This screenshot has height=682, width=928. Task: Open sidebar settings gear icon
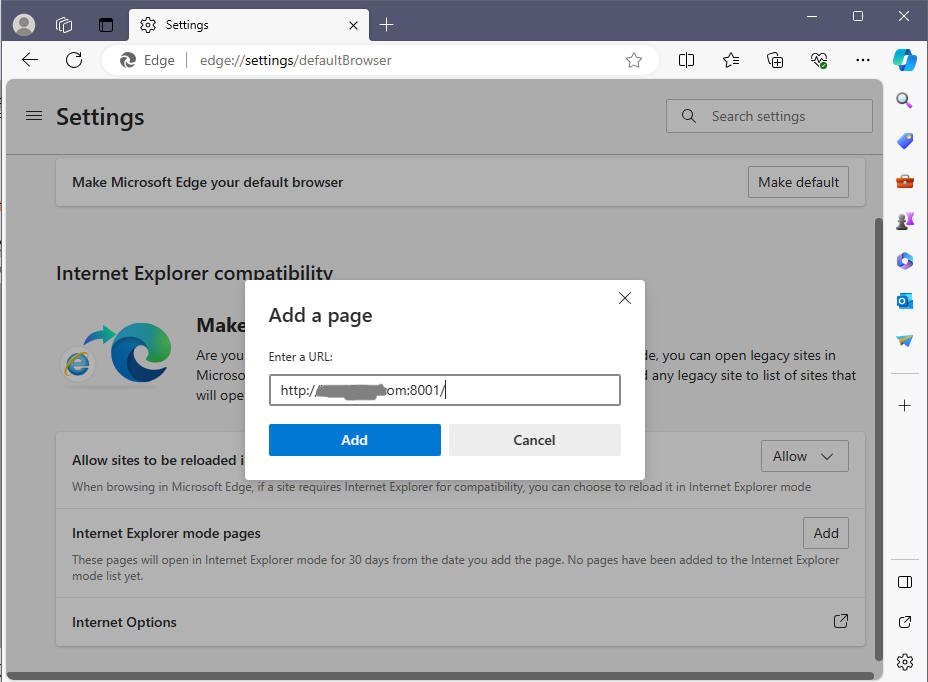point(904,662)
